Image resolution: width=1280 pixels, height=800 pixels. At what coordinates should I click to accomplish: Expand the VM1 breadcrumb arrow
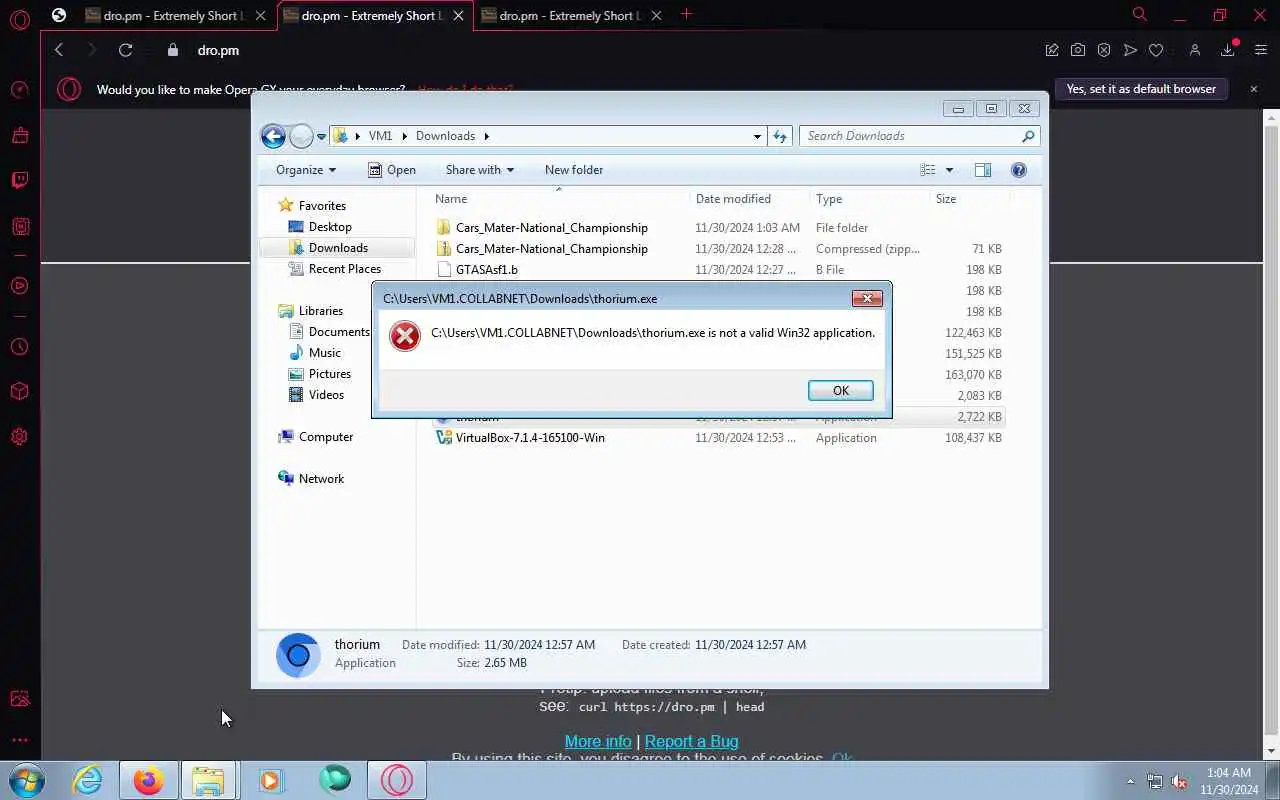pyautogui.click(x=403, y=136)
